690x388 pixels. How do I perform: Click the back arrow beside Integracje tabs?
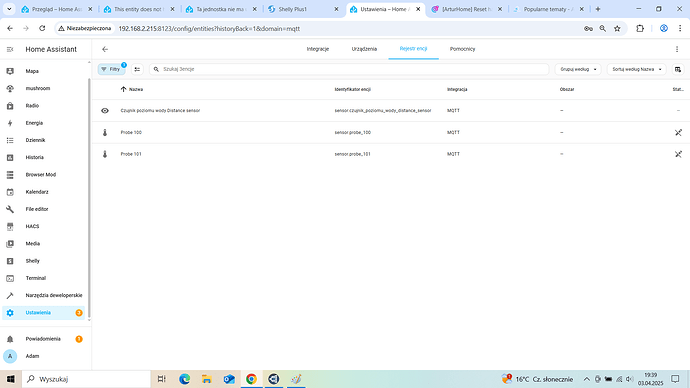(105, 49)
